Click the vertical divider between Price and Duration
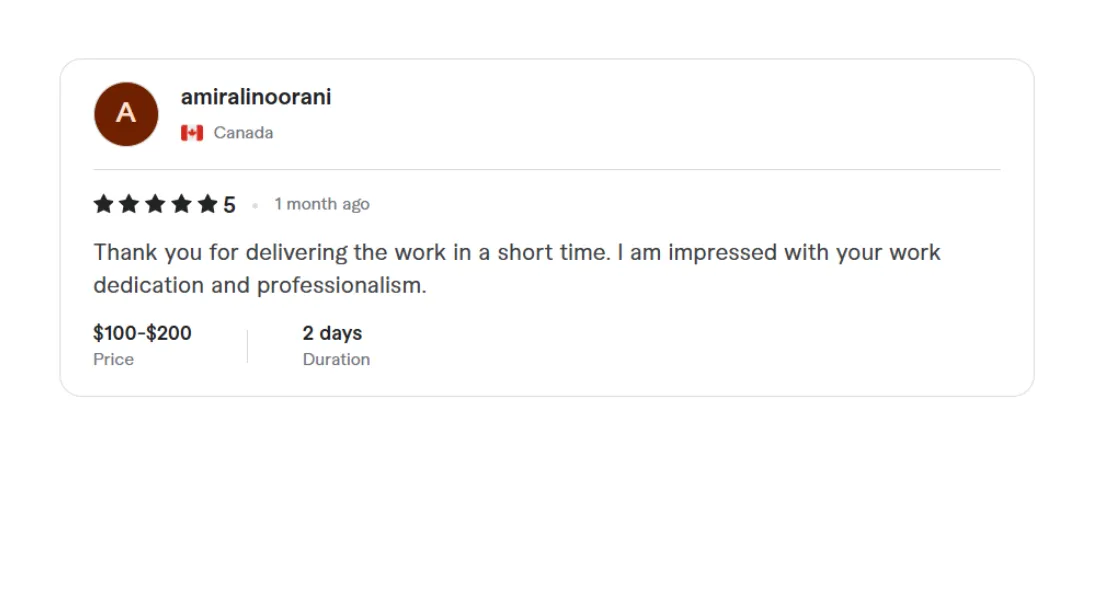 (247, 346)
